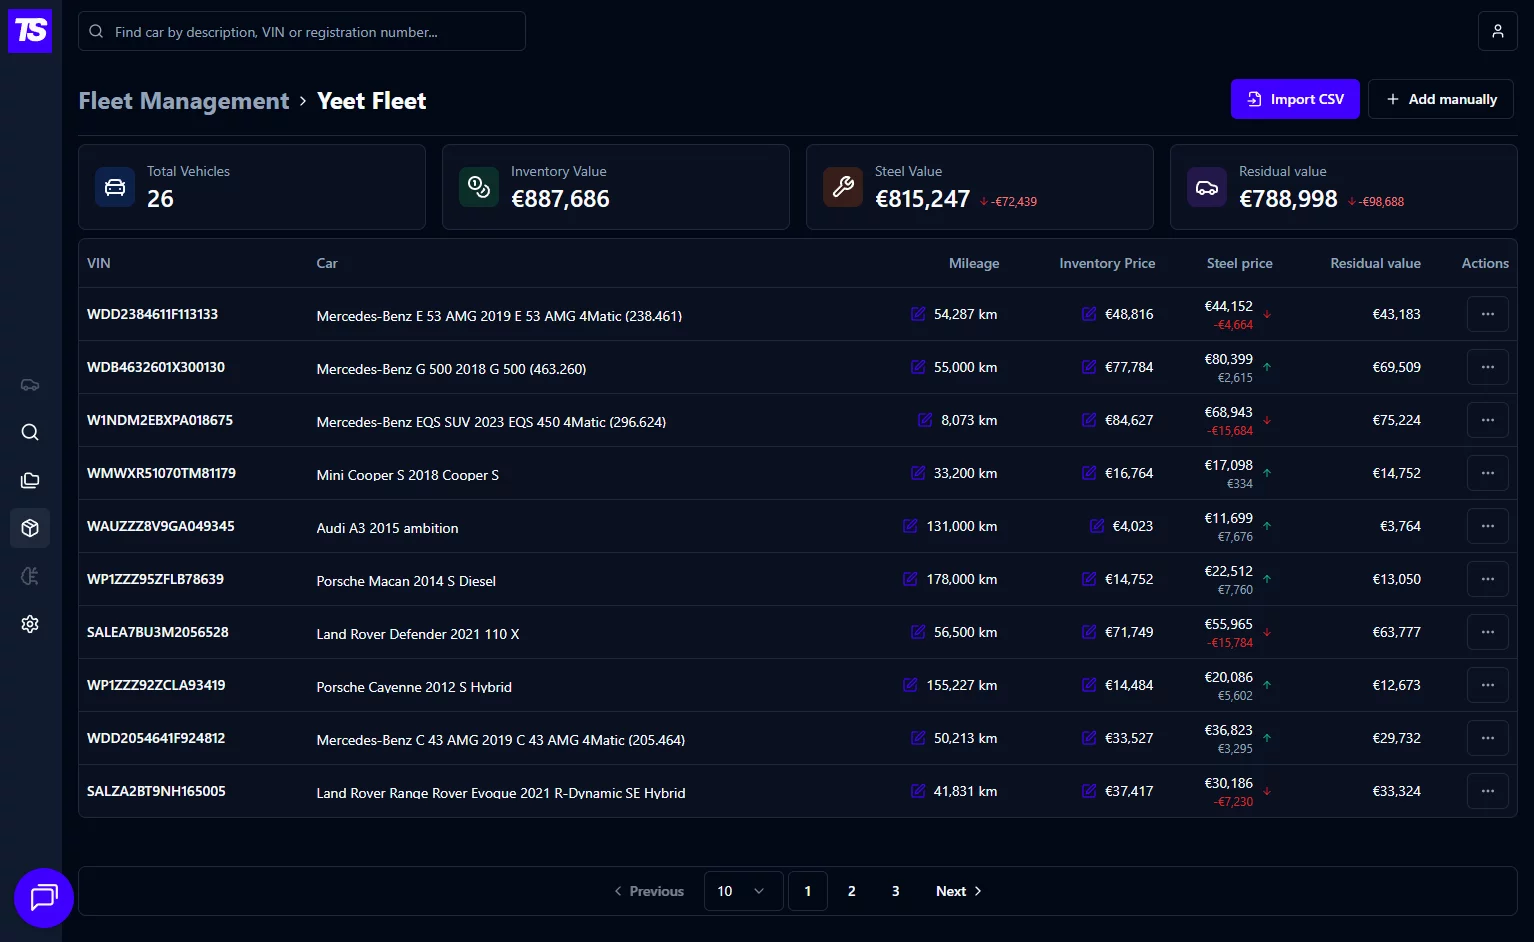Image resolution: width=1534 pixels, height=942 pixels.
Task: Edit mileage 33,200 km of Mini Cooper
Action: click(918, 473)
